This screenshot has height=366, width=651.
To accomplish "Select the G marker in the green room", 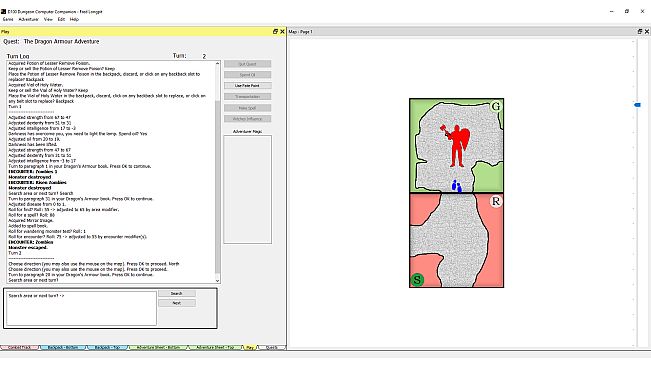I will click(x=496, y=107).
